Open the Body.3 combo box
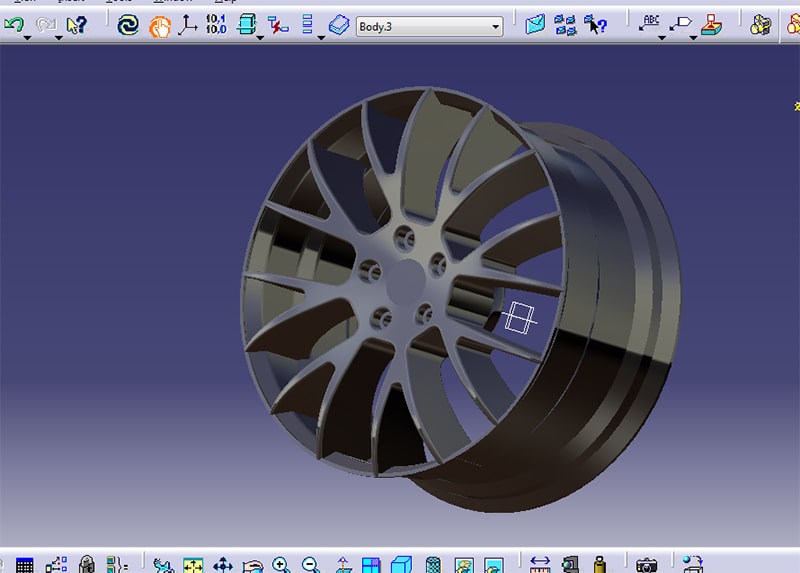This screenshot has width=800, height=573. [x=430, y=26]
